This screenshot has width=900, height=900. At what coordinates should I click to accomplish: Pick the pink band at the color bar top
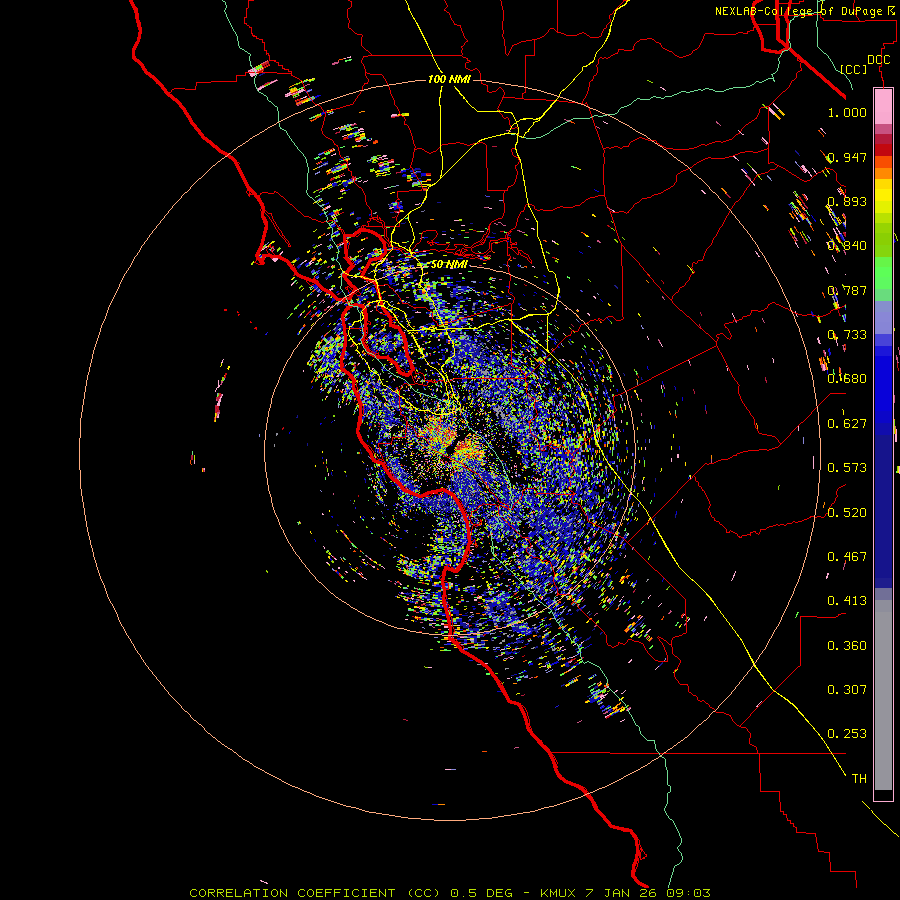click(x=883, y=106)
